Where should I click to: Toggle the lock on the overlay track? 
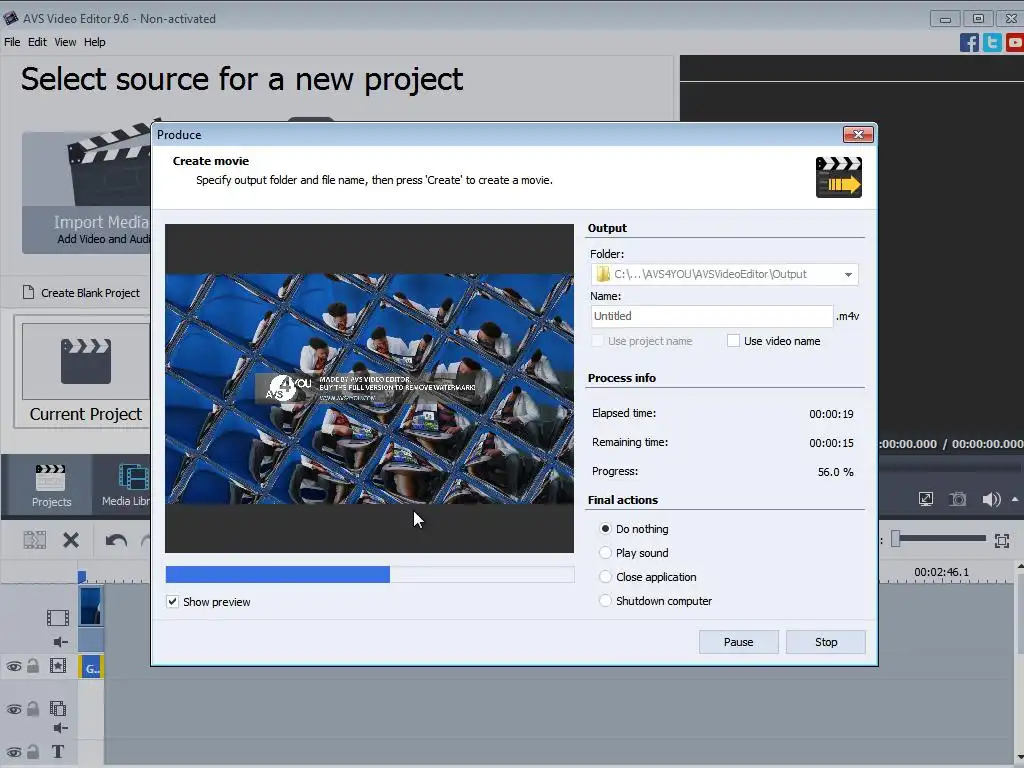point(33,709)
